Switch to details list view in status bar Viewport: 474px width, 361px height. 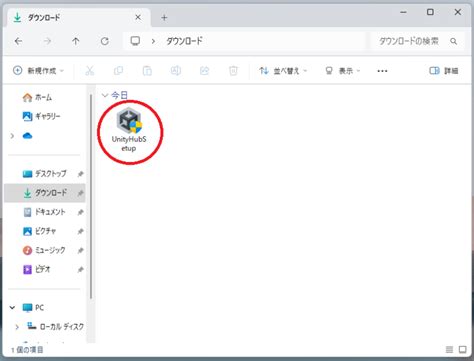coord(449,349)
